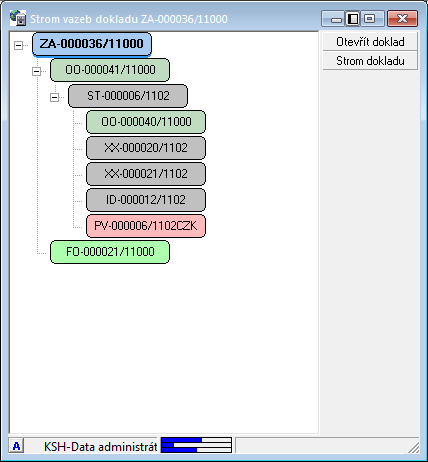Select the OO-000041/11000 green node
Viewport: 428px width, 462px height.
110,70
